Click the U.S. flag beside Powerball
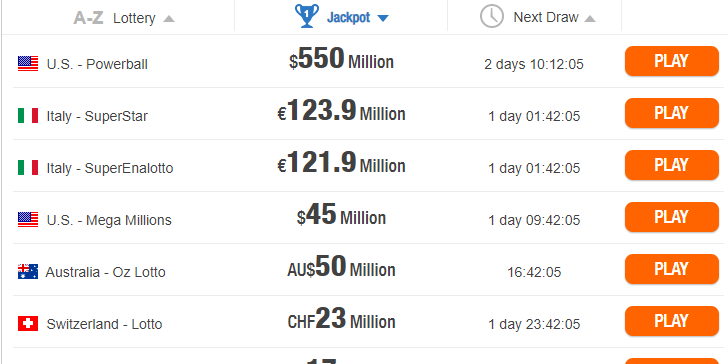 click(x=28, y=64)
